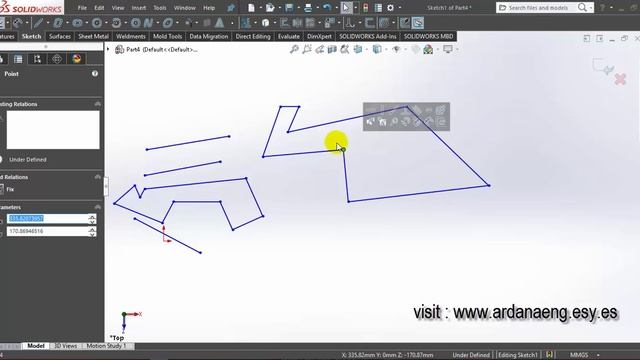Click the selected green sketch point

[344, 150]
